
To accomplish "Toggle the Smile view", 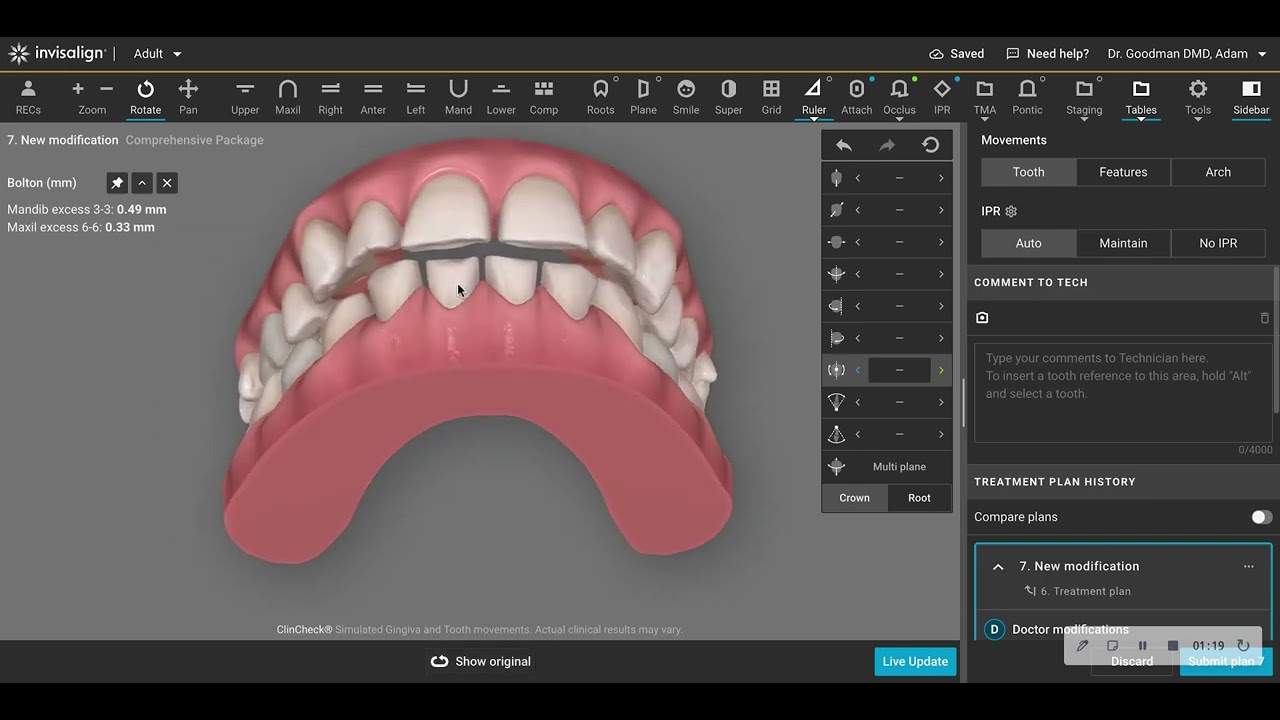I will pyautogui.click(x=686, y=97).
